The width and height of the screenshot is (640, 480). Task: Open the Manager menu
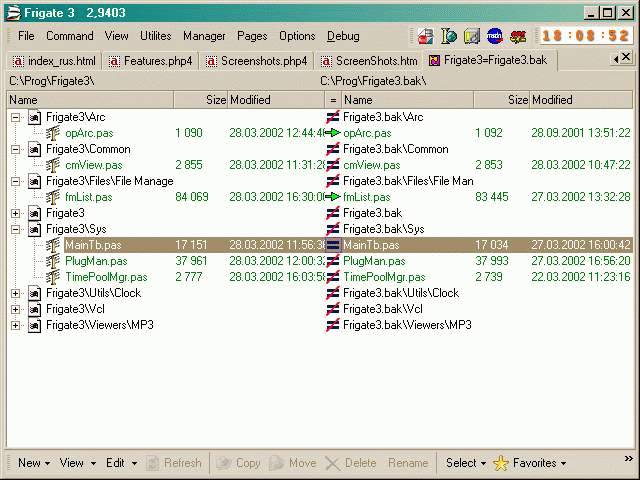(x=204, y=36)
